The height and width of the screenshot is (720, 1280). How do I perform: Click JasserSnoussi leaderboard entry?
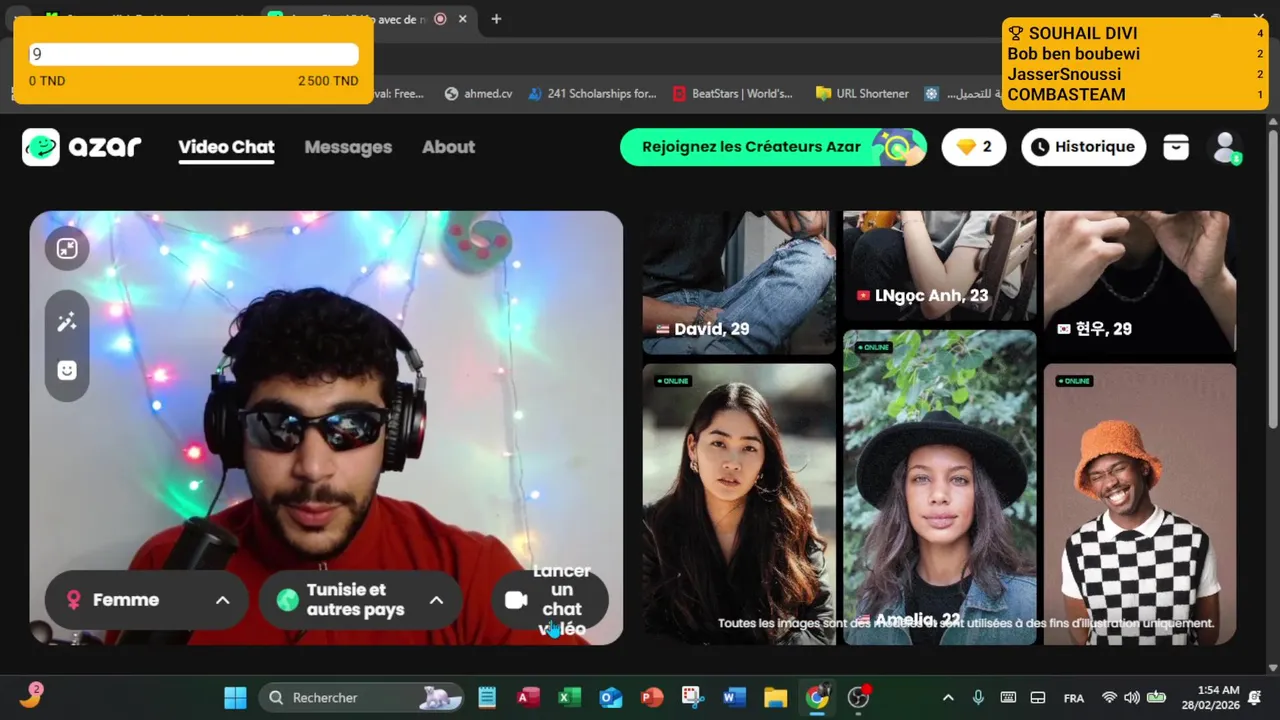point(1135,74)
